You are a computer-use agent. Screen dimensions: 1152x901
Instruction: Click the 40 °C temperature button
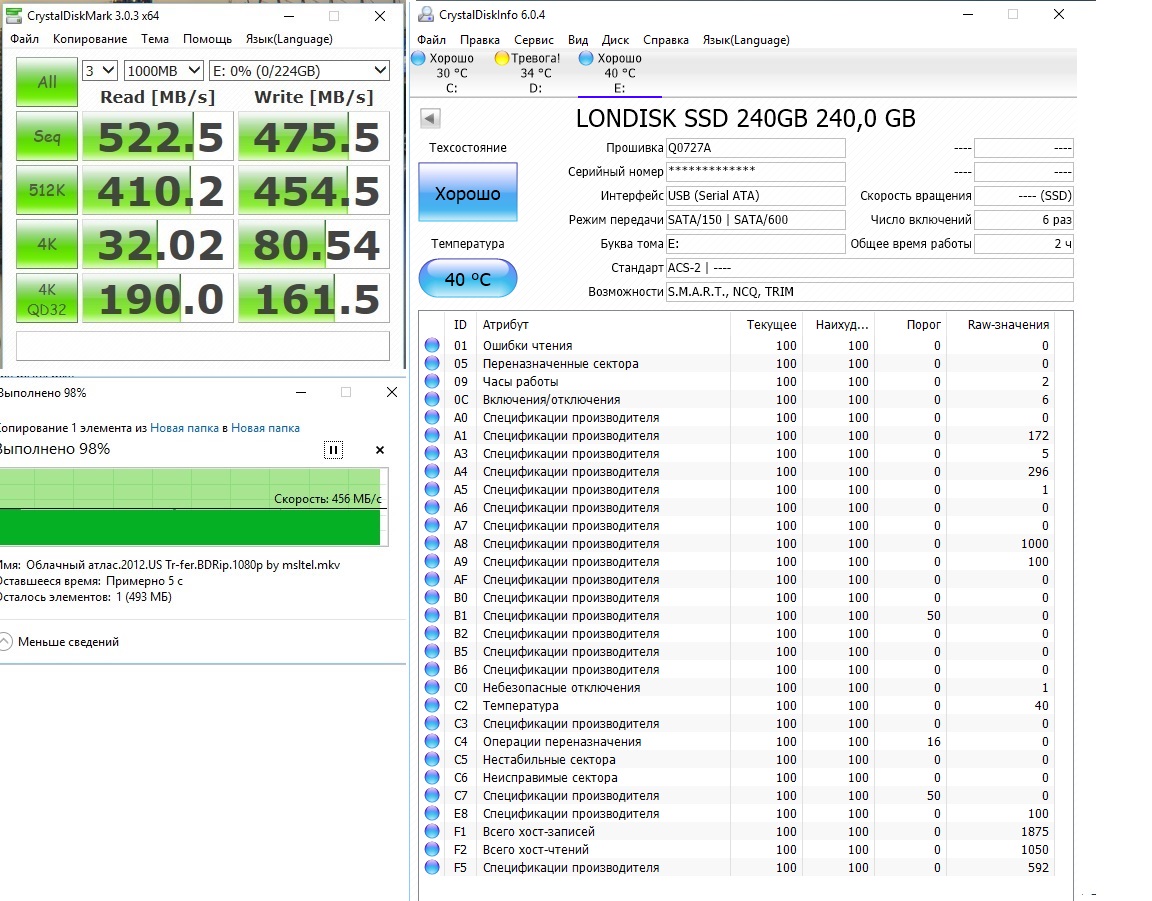pyautogui.click(x=468, y=279)
